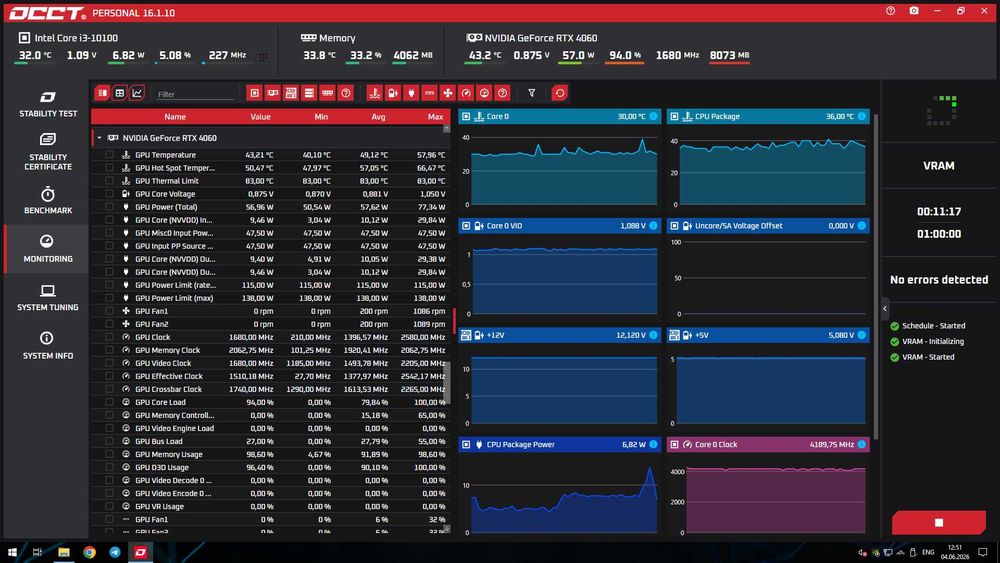
Task: Select the GPU Effective Clock row
Action: (271, 376)
